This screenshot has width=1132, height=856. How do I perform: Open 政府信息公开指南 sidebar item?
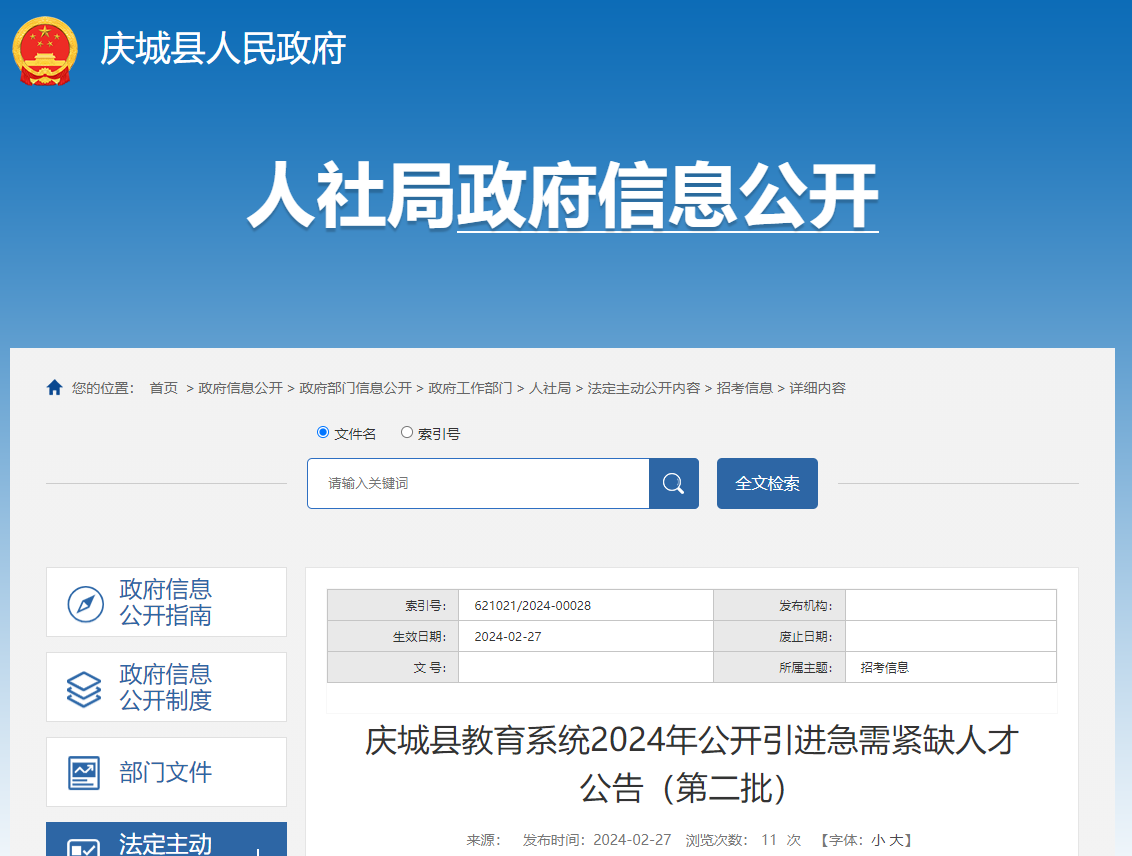coord(166,602)
